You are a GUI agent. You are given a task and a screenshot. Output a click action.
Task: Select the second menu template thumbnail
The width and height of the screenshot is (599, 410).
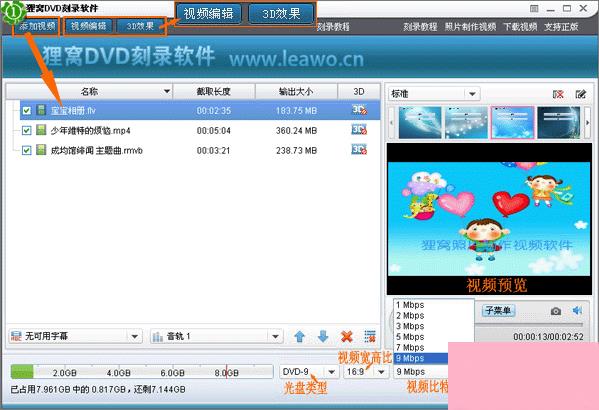coord(466,122)
